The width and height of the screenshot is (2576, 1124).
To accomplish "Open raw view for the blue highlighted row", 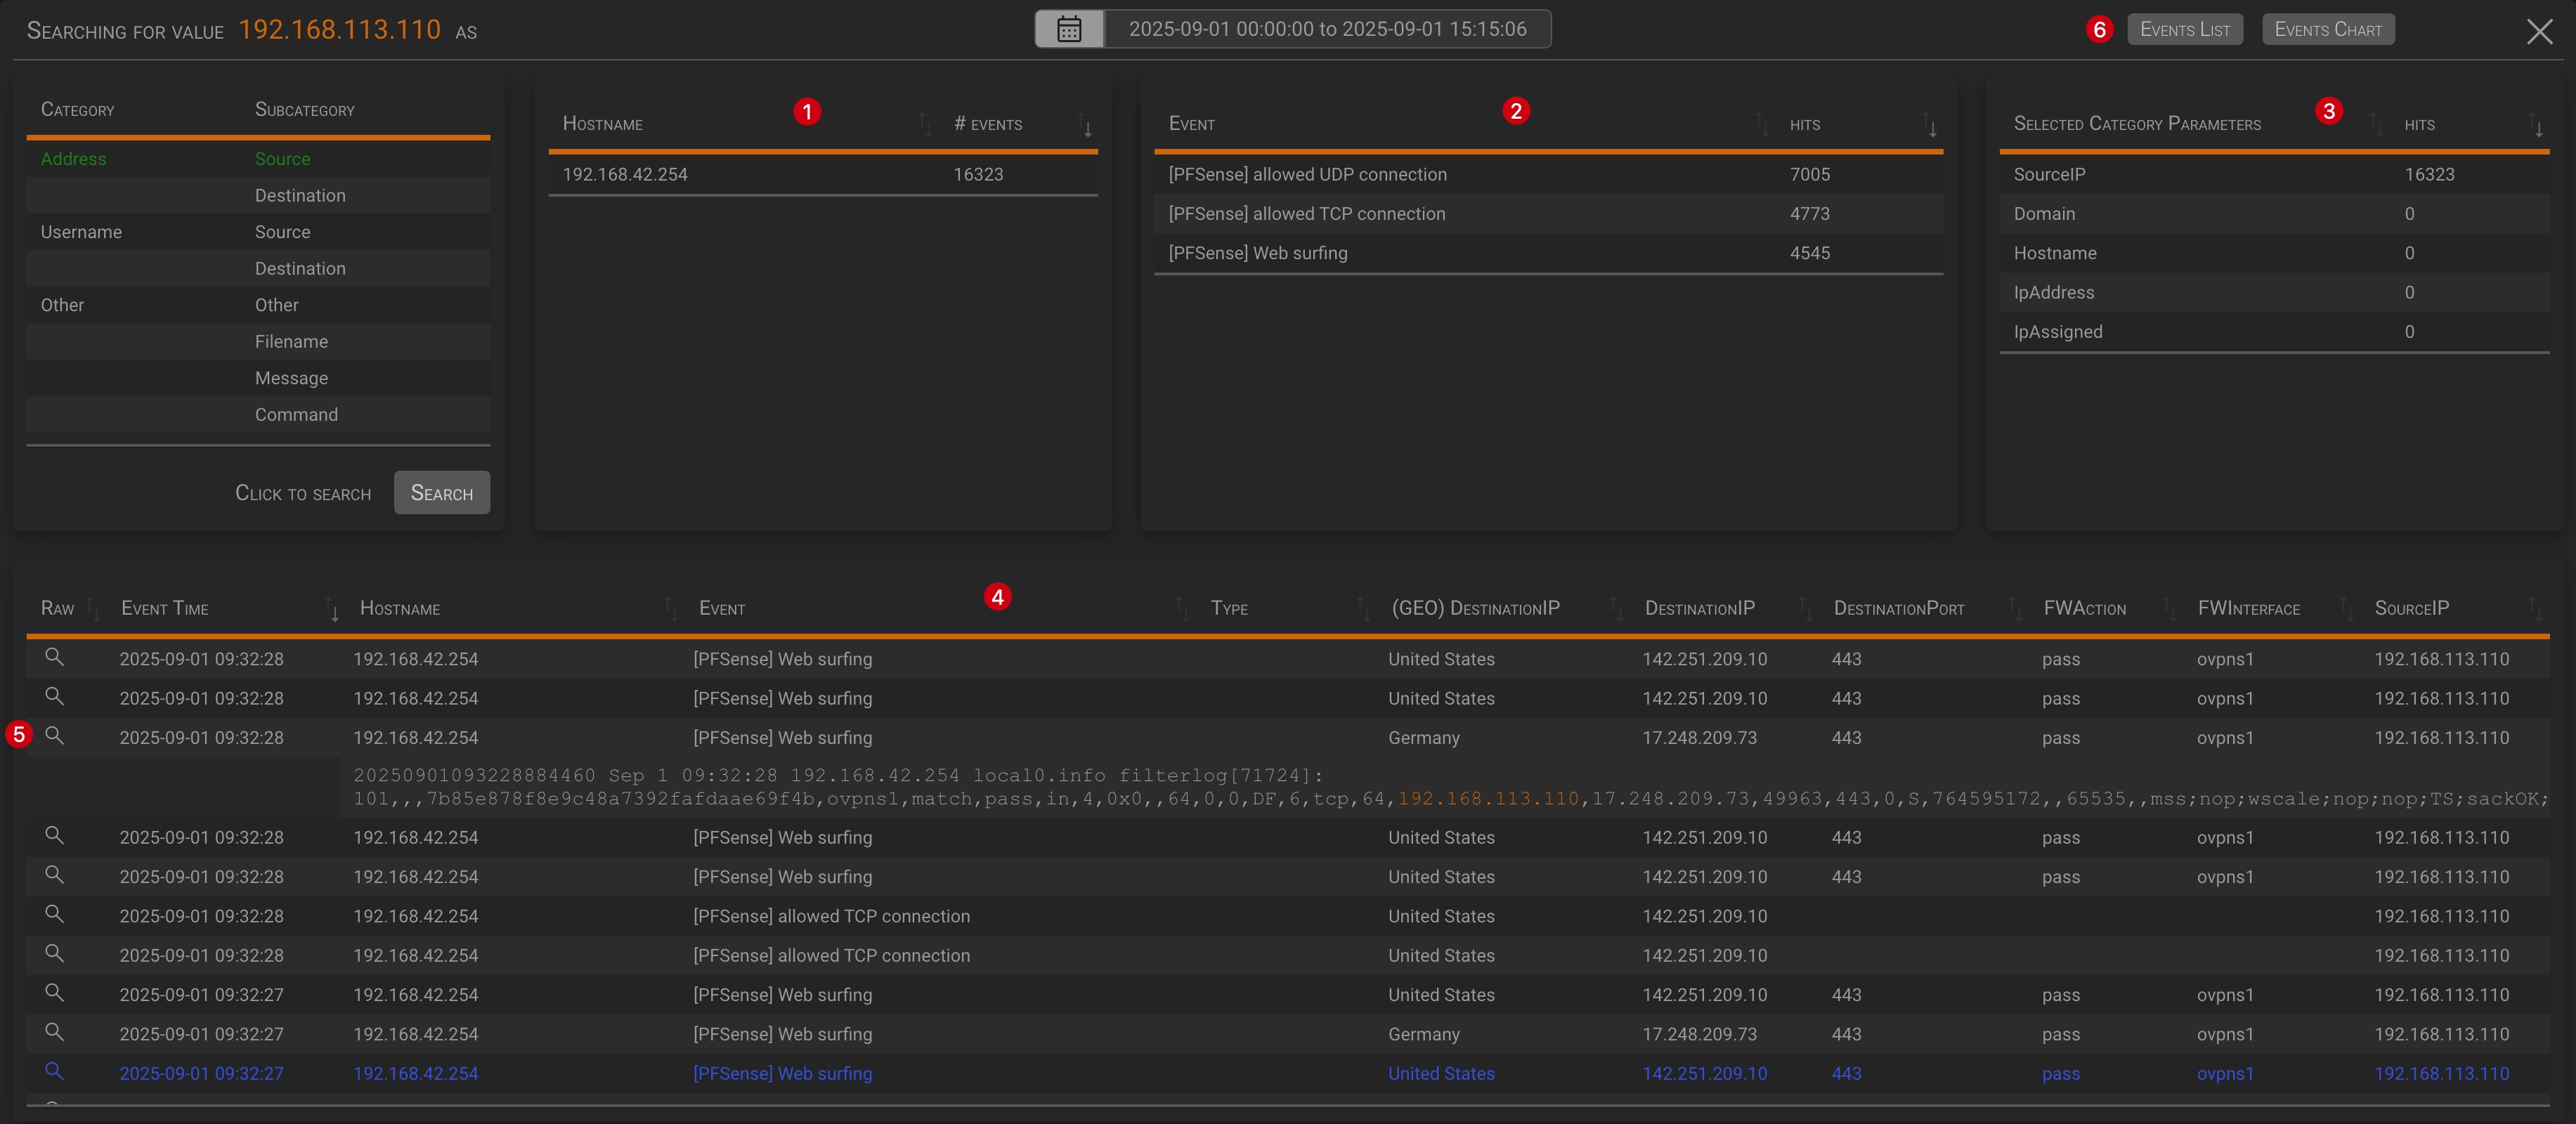I will tap(55, 1072).
